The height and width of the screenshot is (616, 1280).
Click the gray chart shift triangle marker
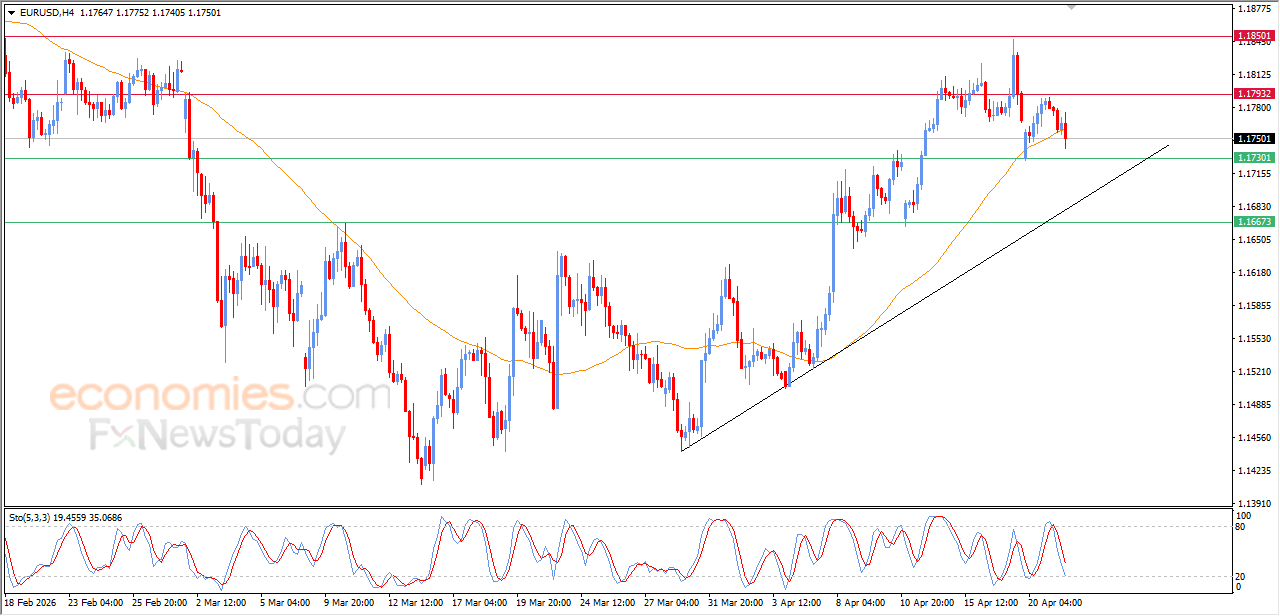(x=1073, y=7)
